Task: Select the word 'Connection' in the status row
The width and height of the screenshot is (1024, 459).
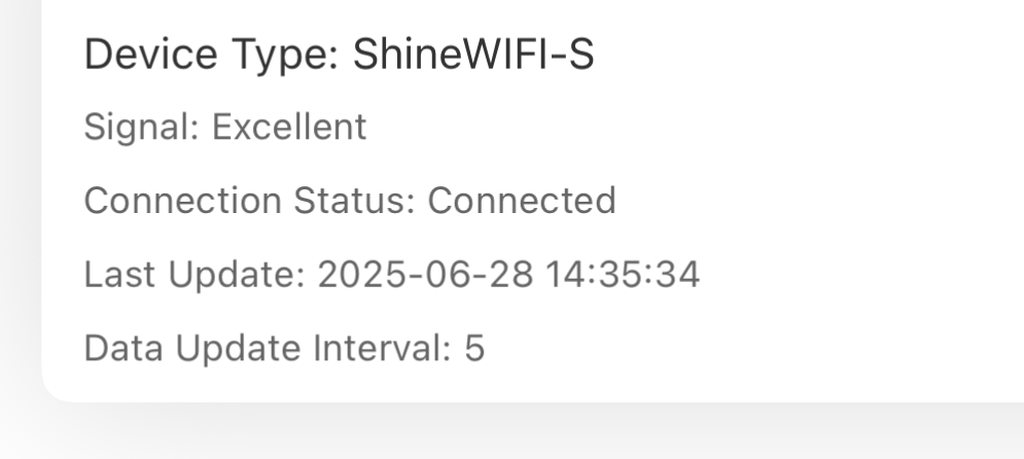Action: [x=182, y=201]
